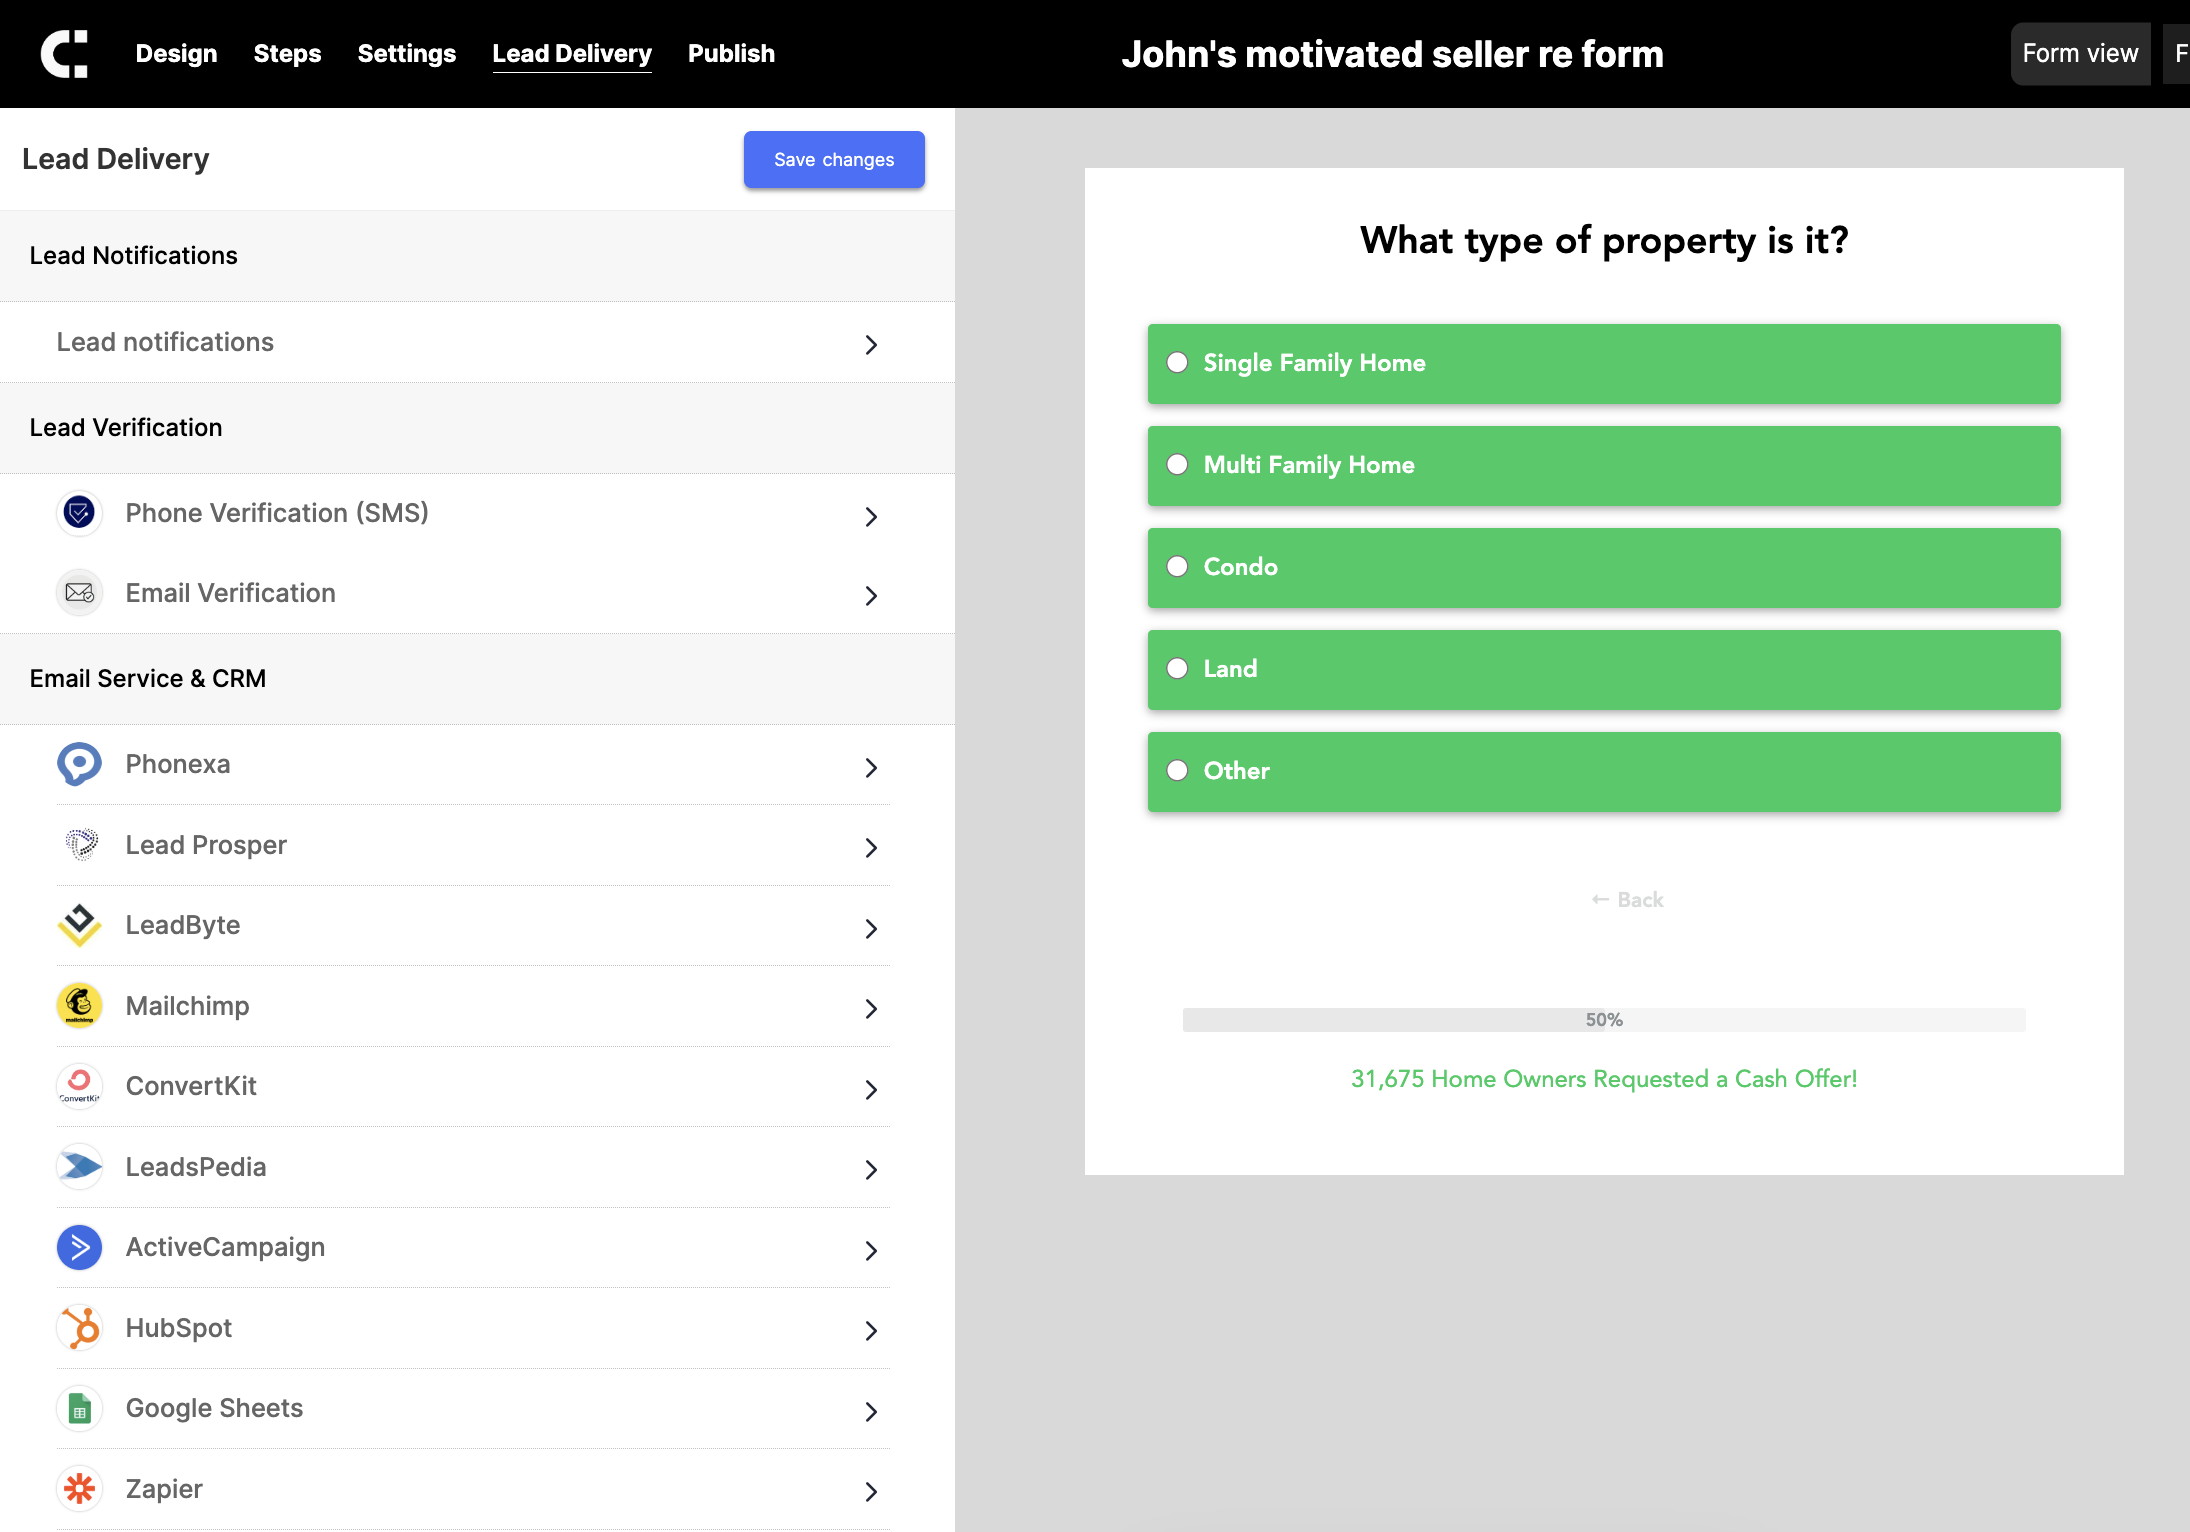This screenshot has width=2190, height=1532.
Task: Choose the Land radio option
Action: pyautogui.click(x=1178, y=669)
